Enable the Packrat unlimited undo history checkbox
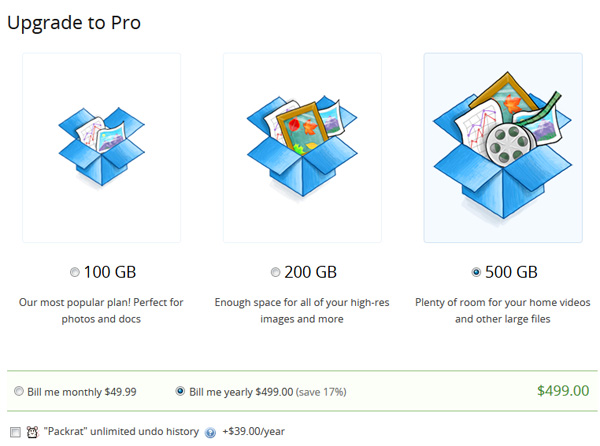 [14, 432]
